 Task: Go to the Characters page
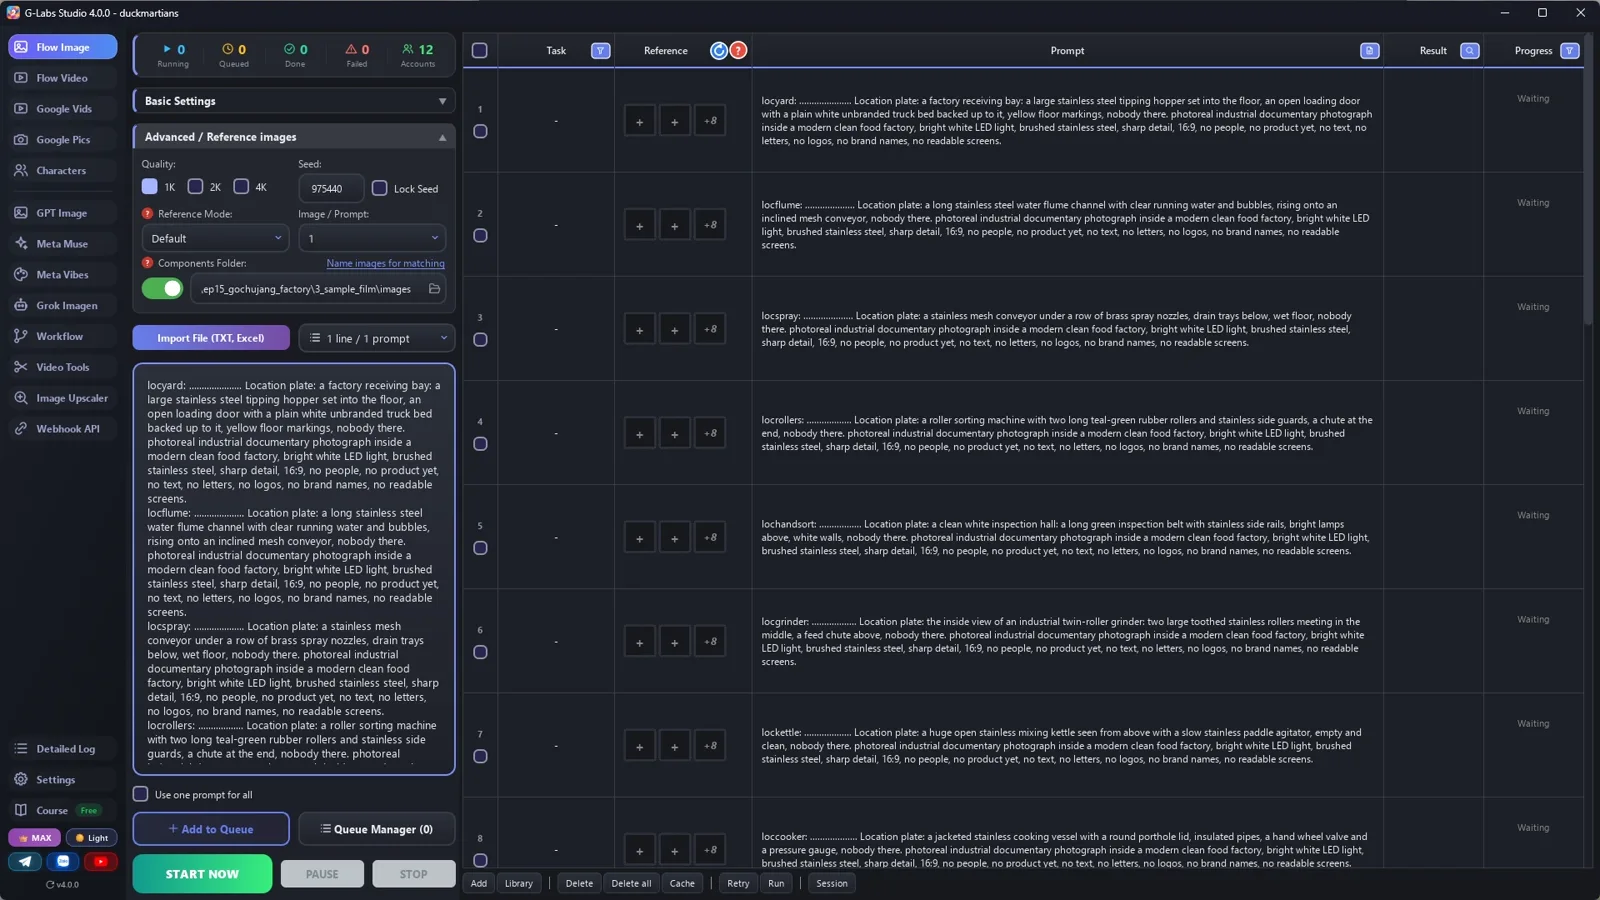62,171
